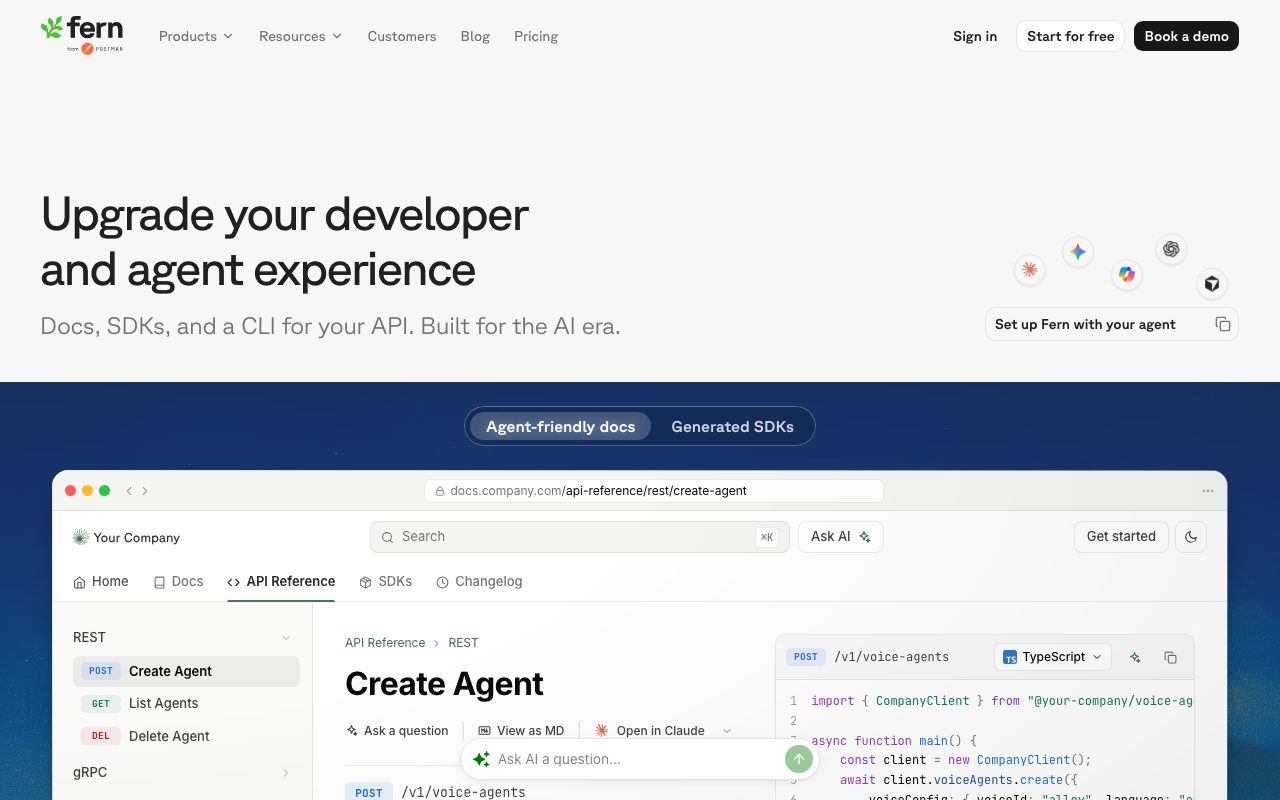Click the View as MD button
This screenshot has height=800, width=1280.
click(x=521, y=731)
